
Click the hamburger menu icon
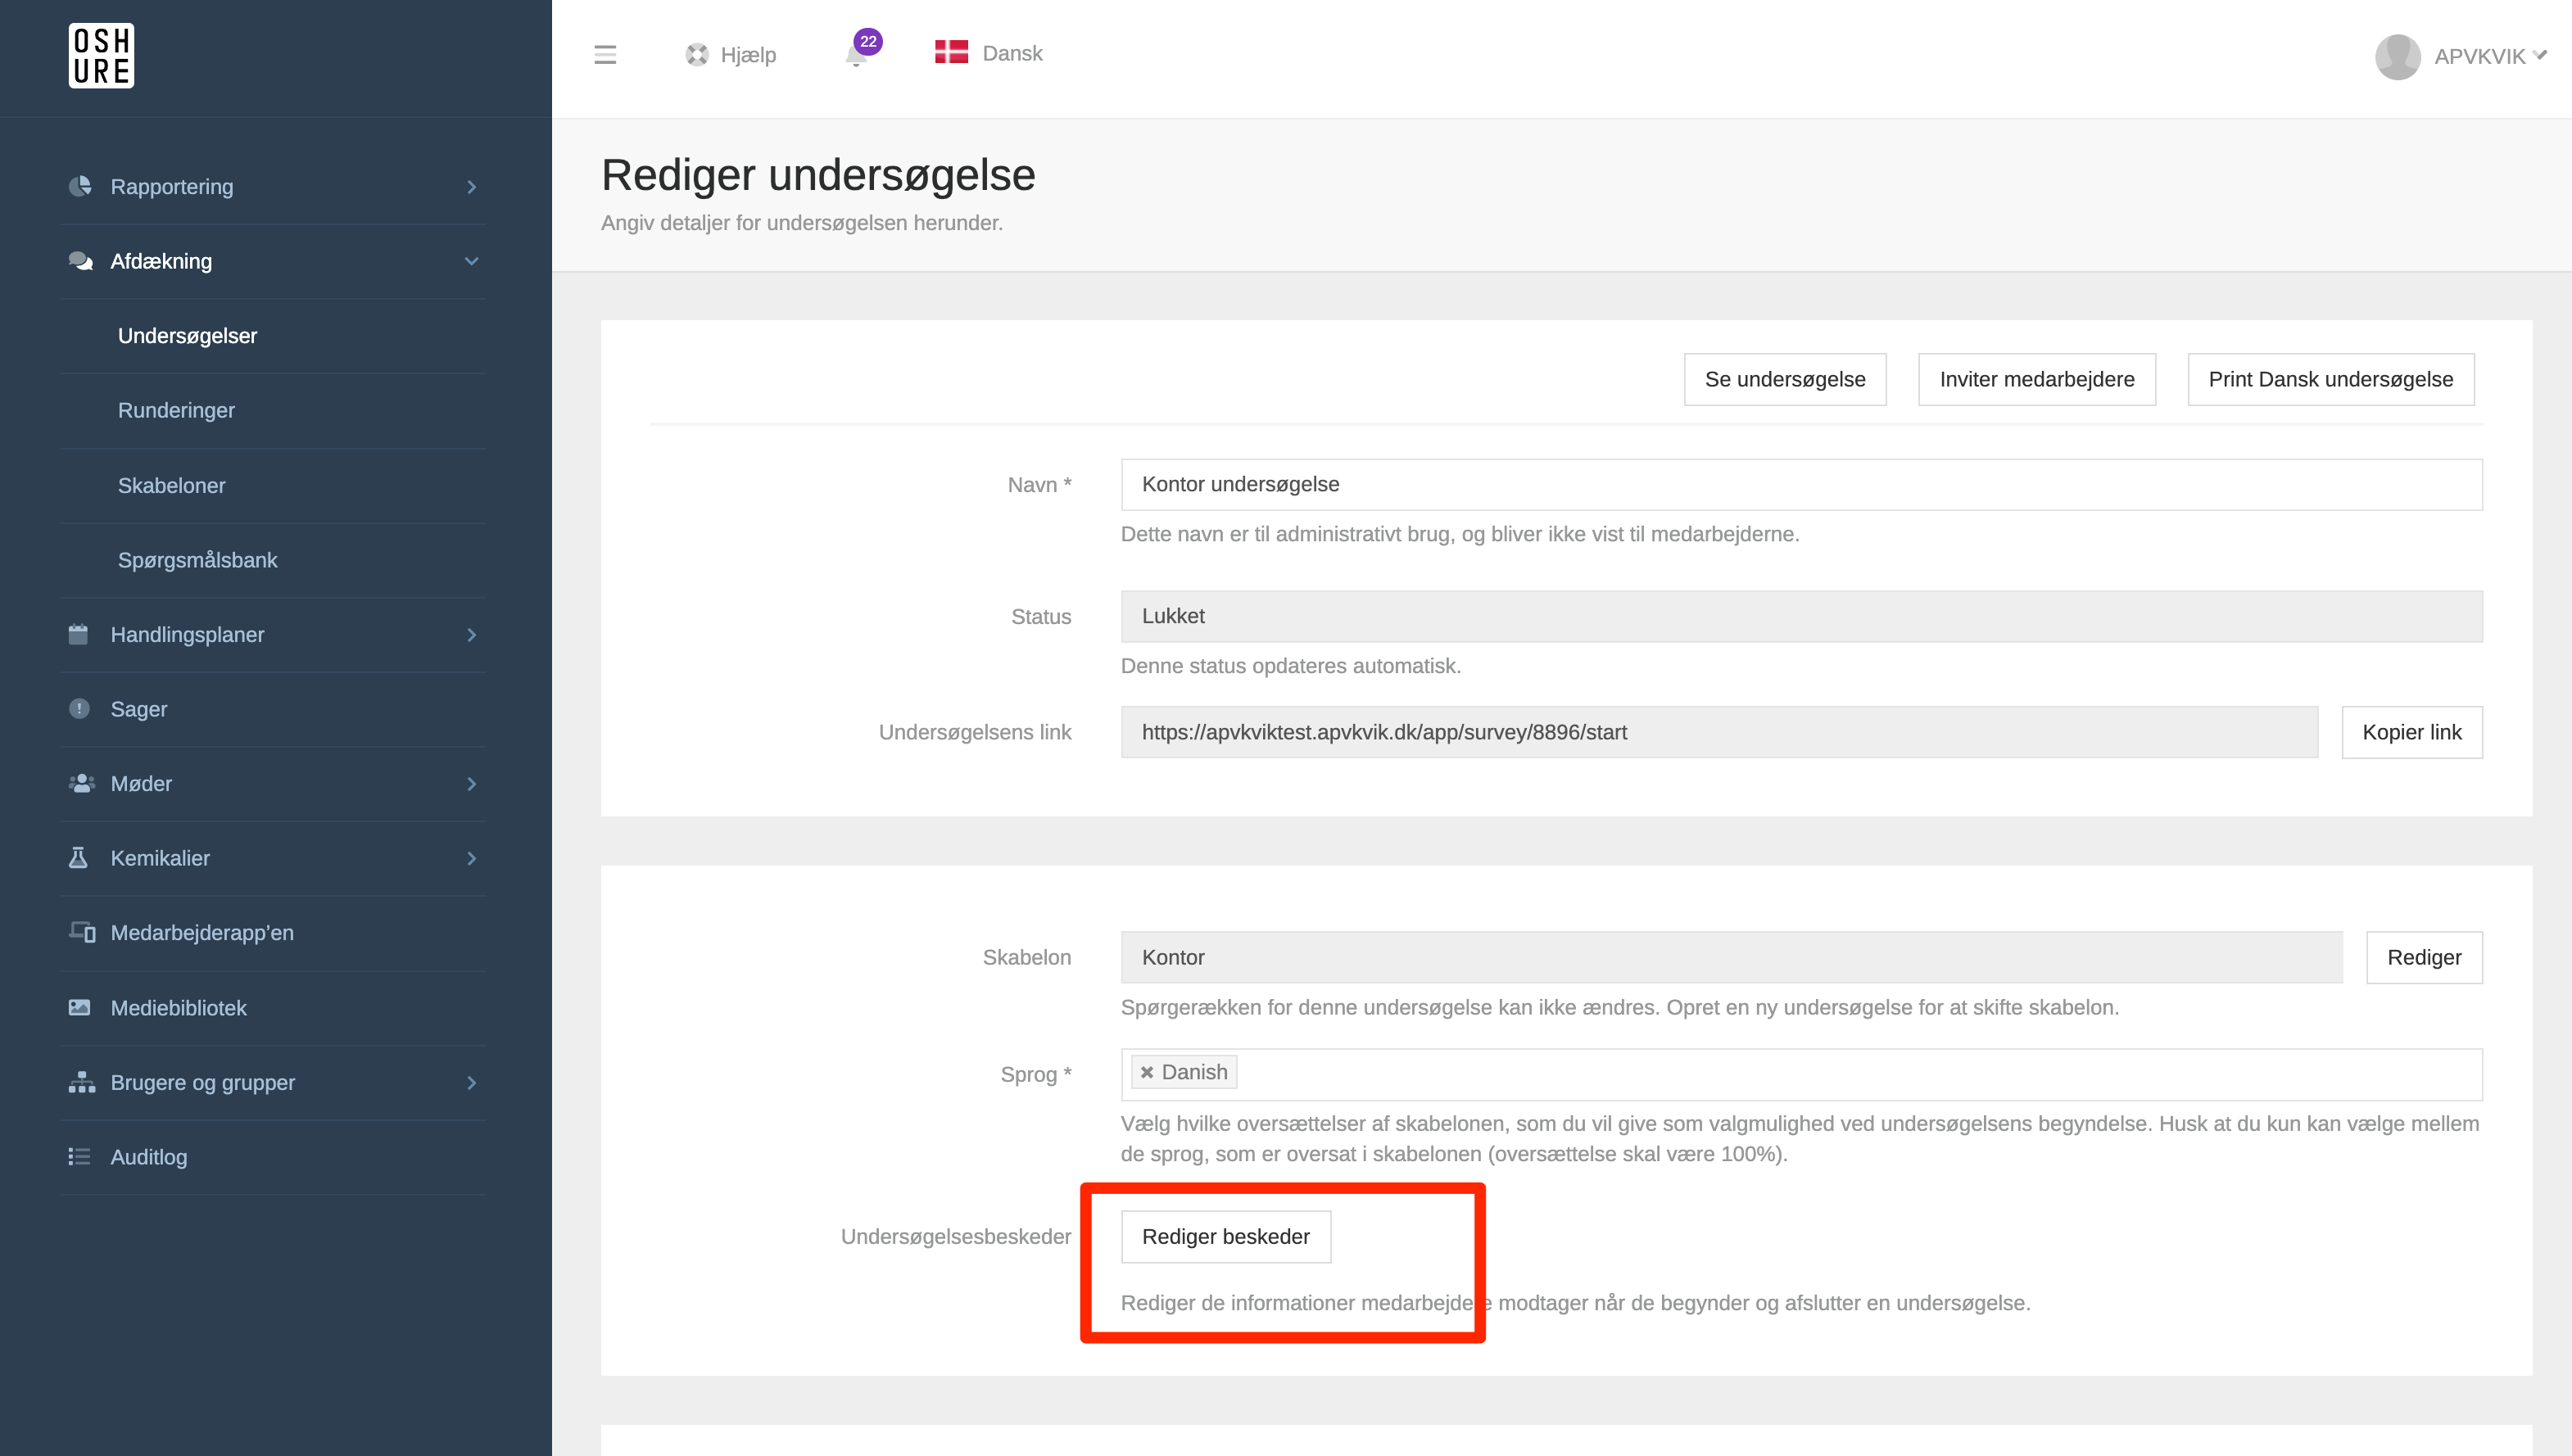point(605,55)
